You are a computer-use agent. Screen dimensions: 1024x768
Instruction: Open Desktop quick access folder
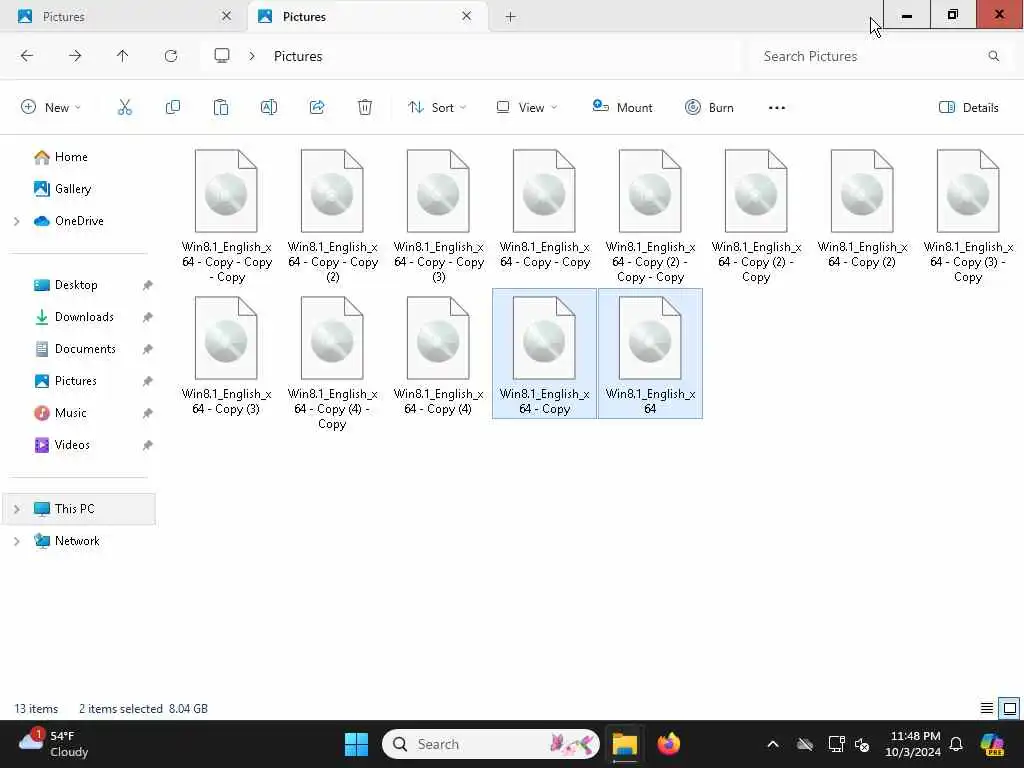(x=76, y=285)
